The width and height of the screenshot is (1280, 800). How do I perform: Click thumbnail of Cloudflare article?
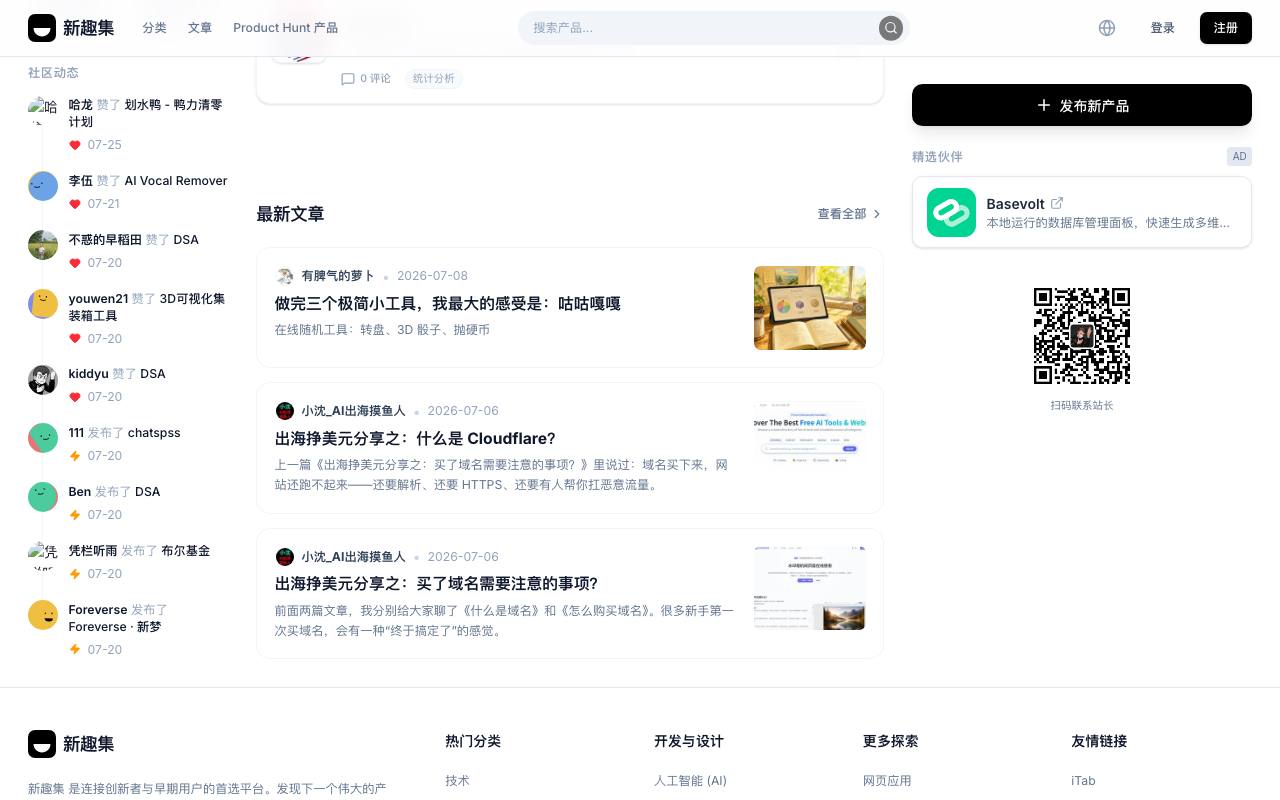pyautogui.click(x=810, y=443)
